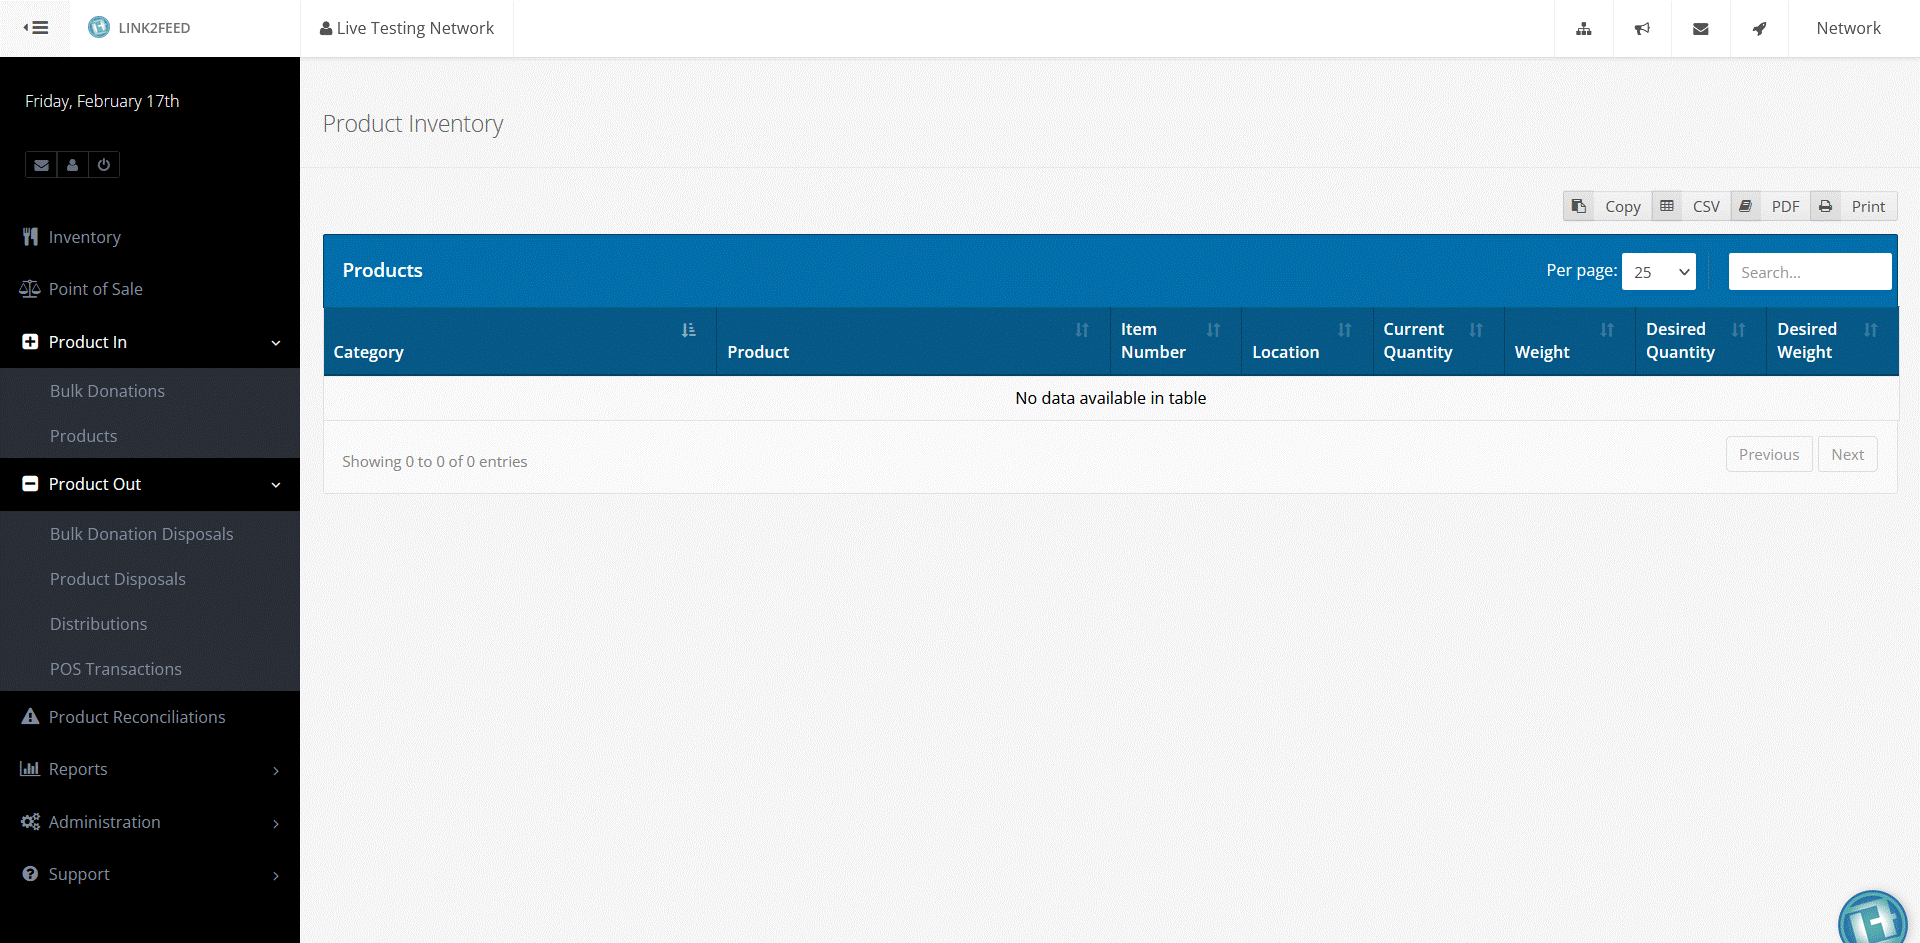The image size is (1920, 943).
Task: Collapse the sidebar with the hamburger icon
Action: 36,28
